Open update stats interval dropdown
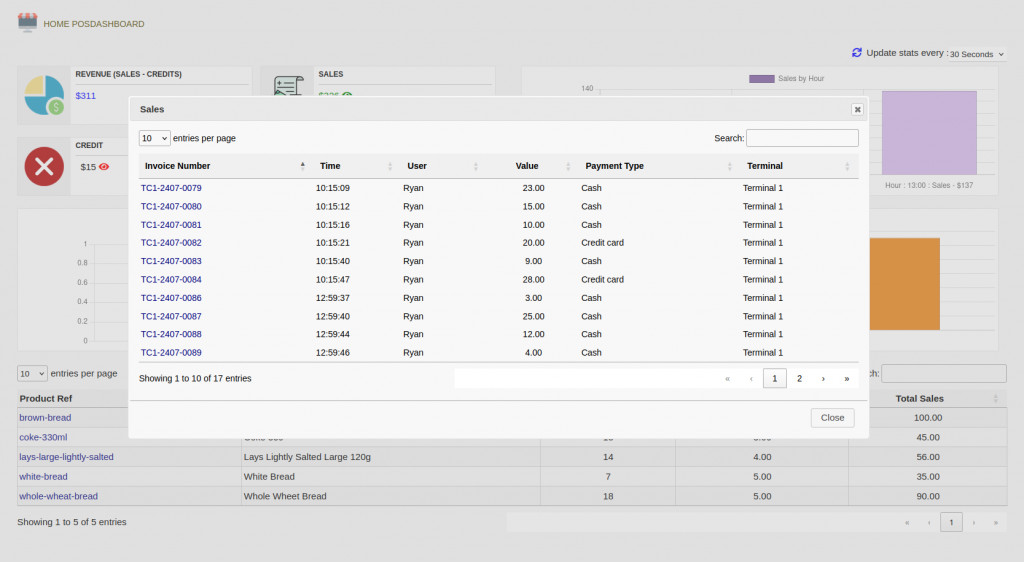The image size is (1024, 562). (x=975, y=54)
